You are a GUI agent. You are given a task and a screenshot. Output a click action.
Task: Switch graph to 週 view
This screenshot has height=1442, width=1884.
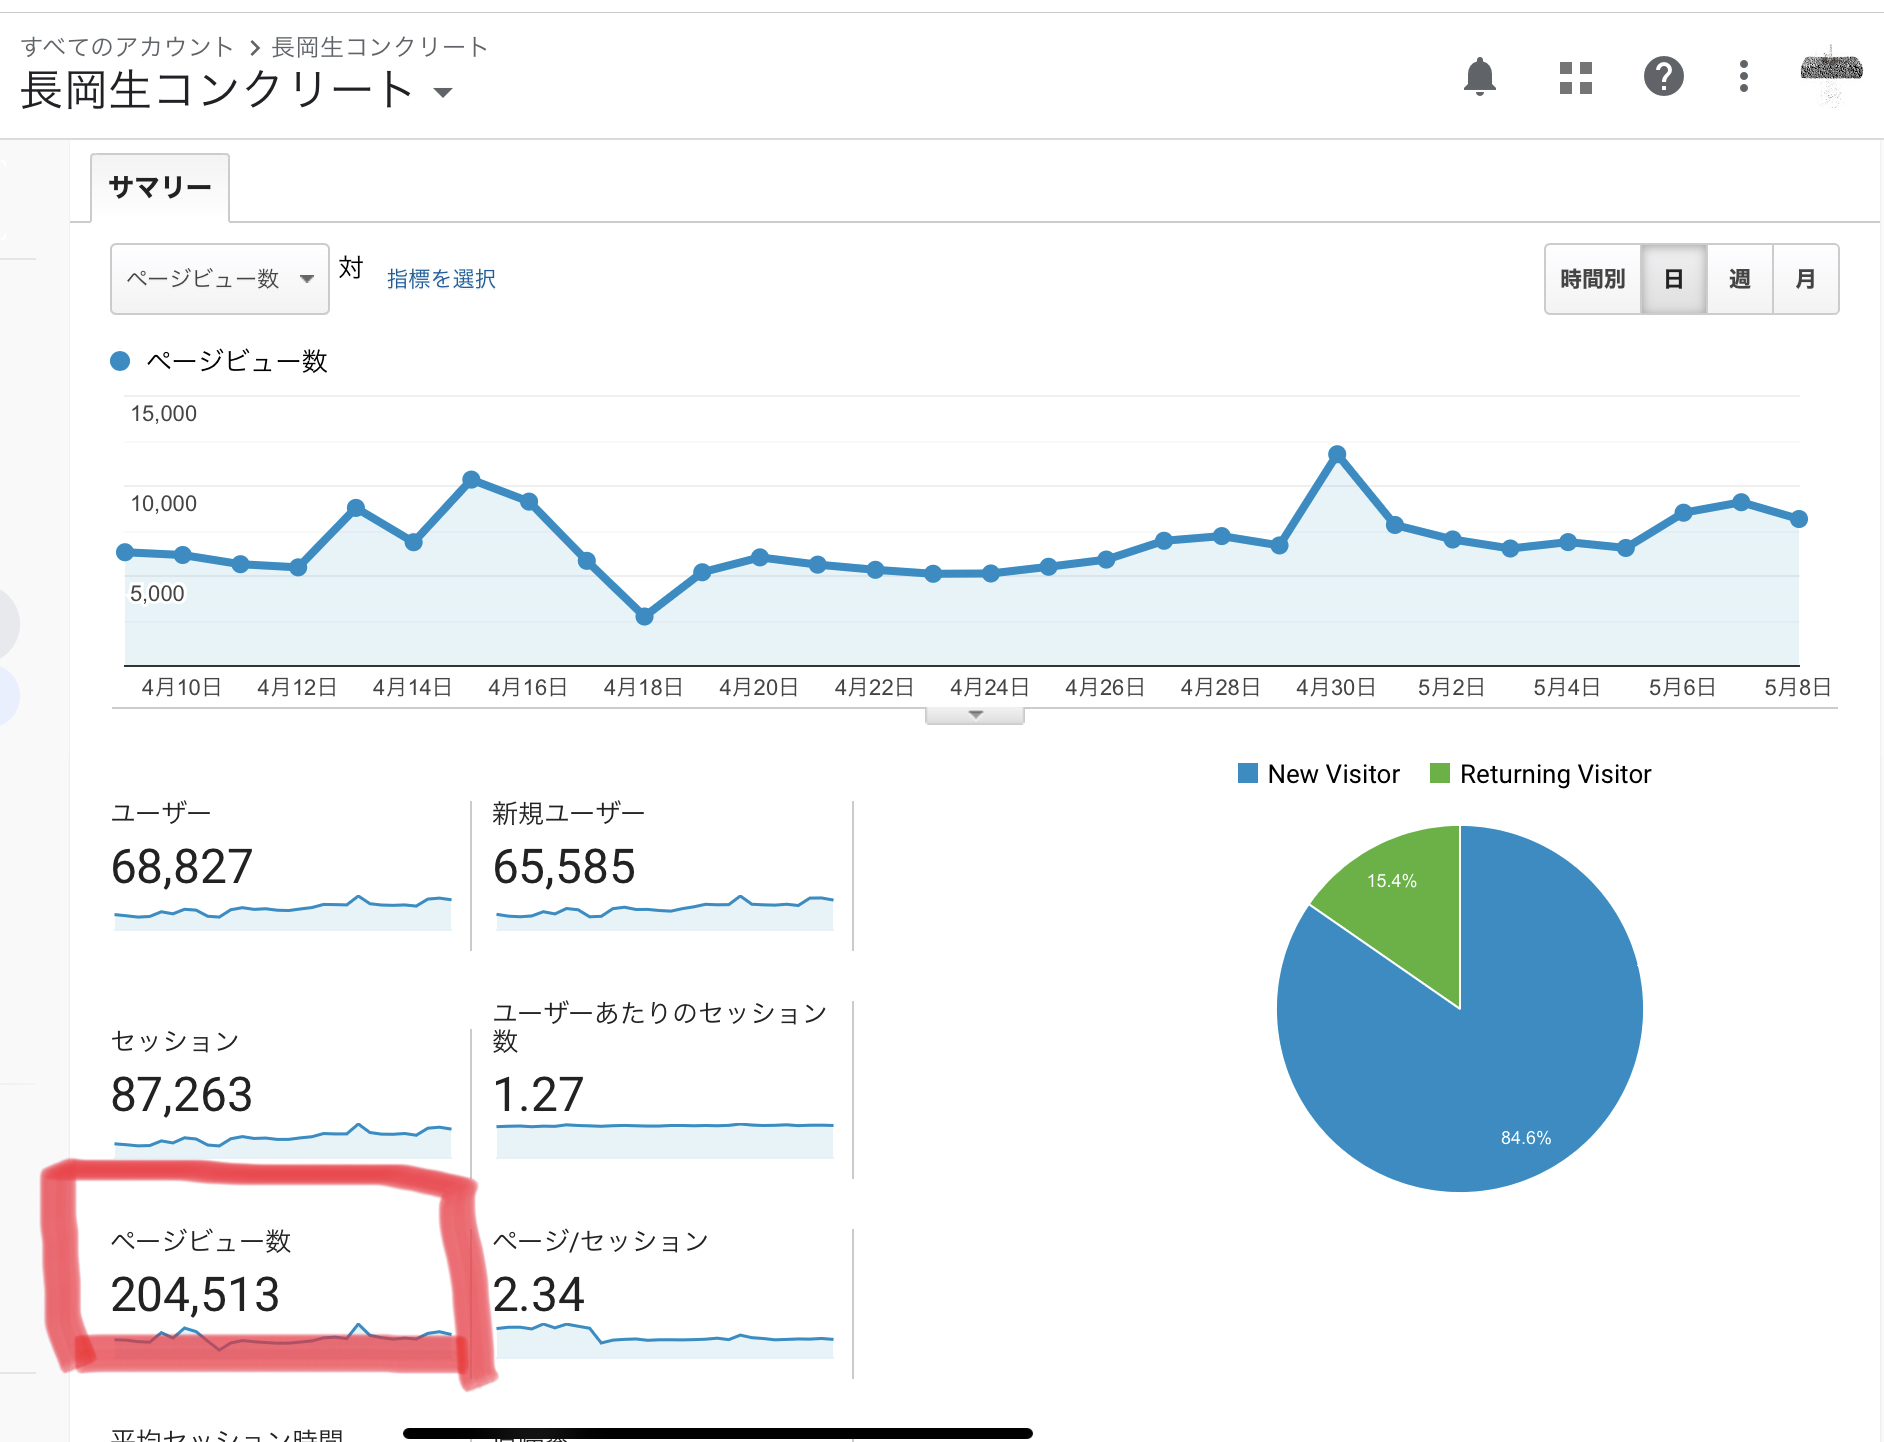click(1740, 279)
